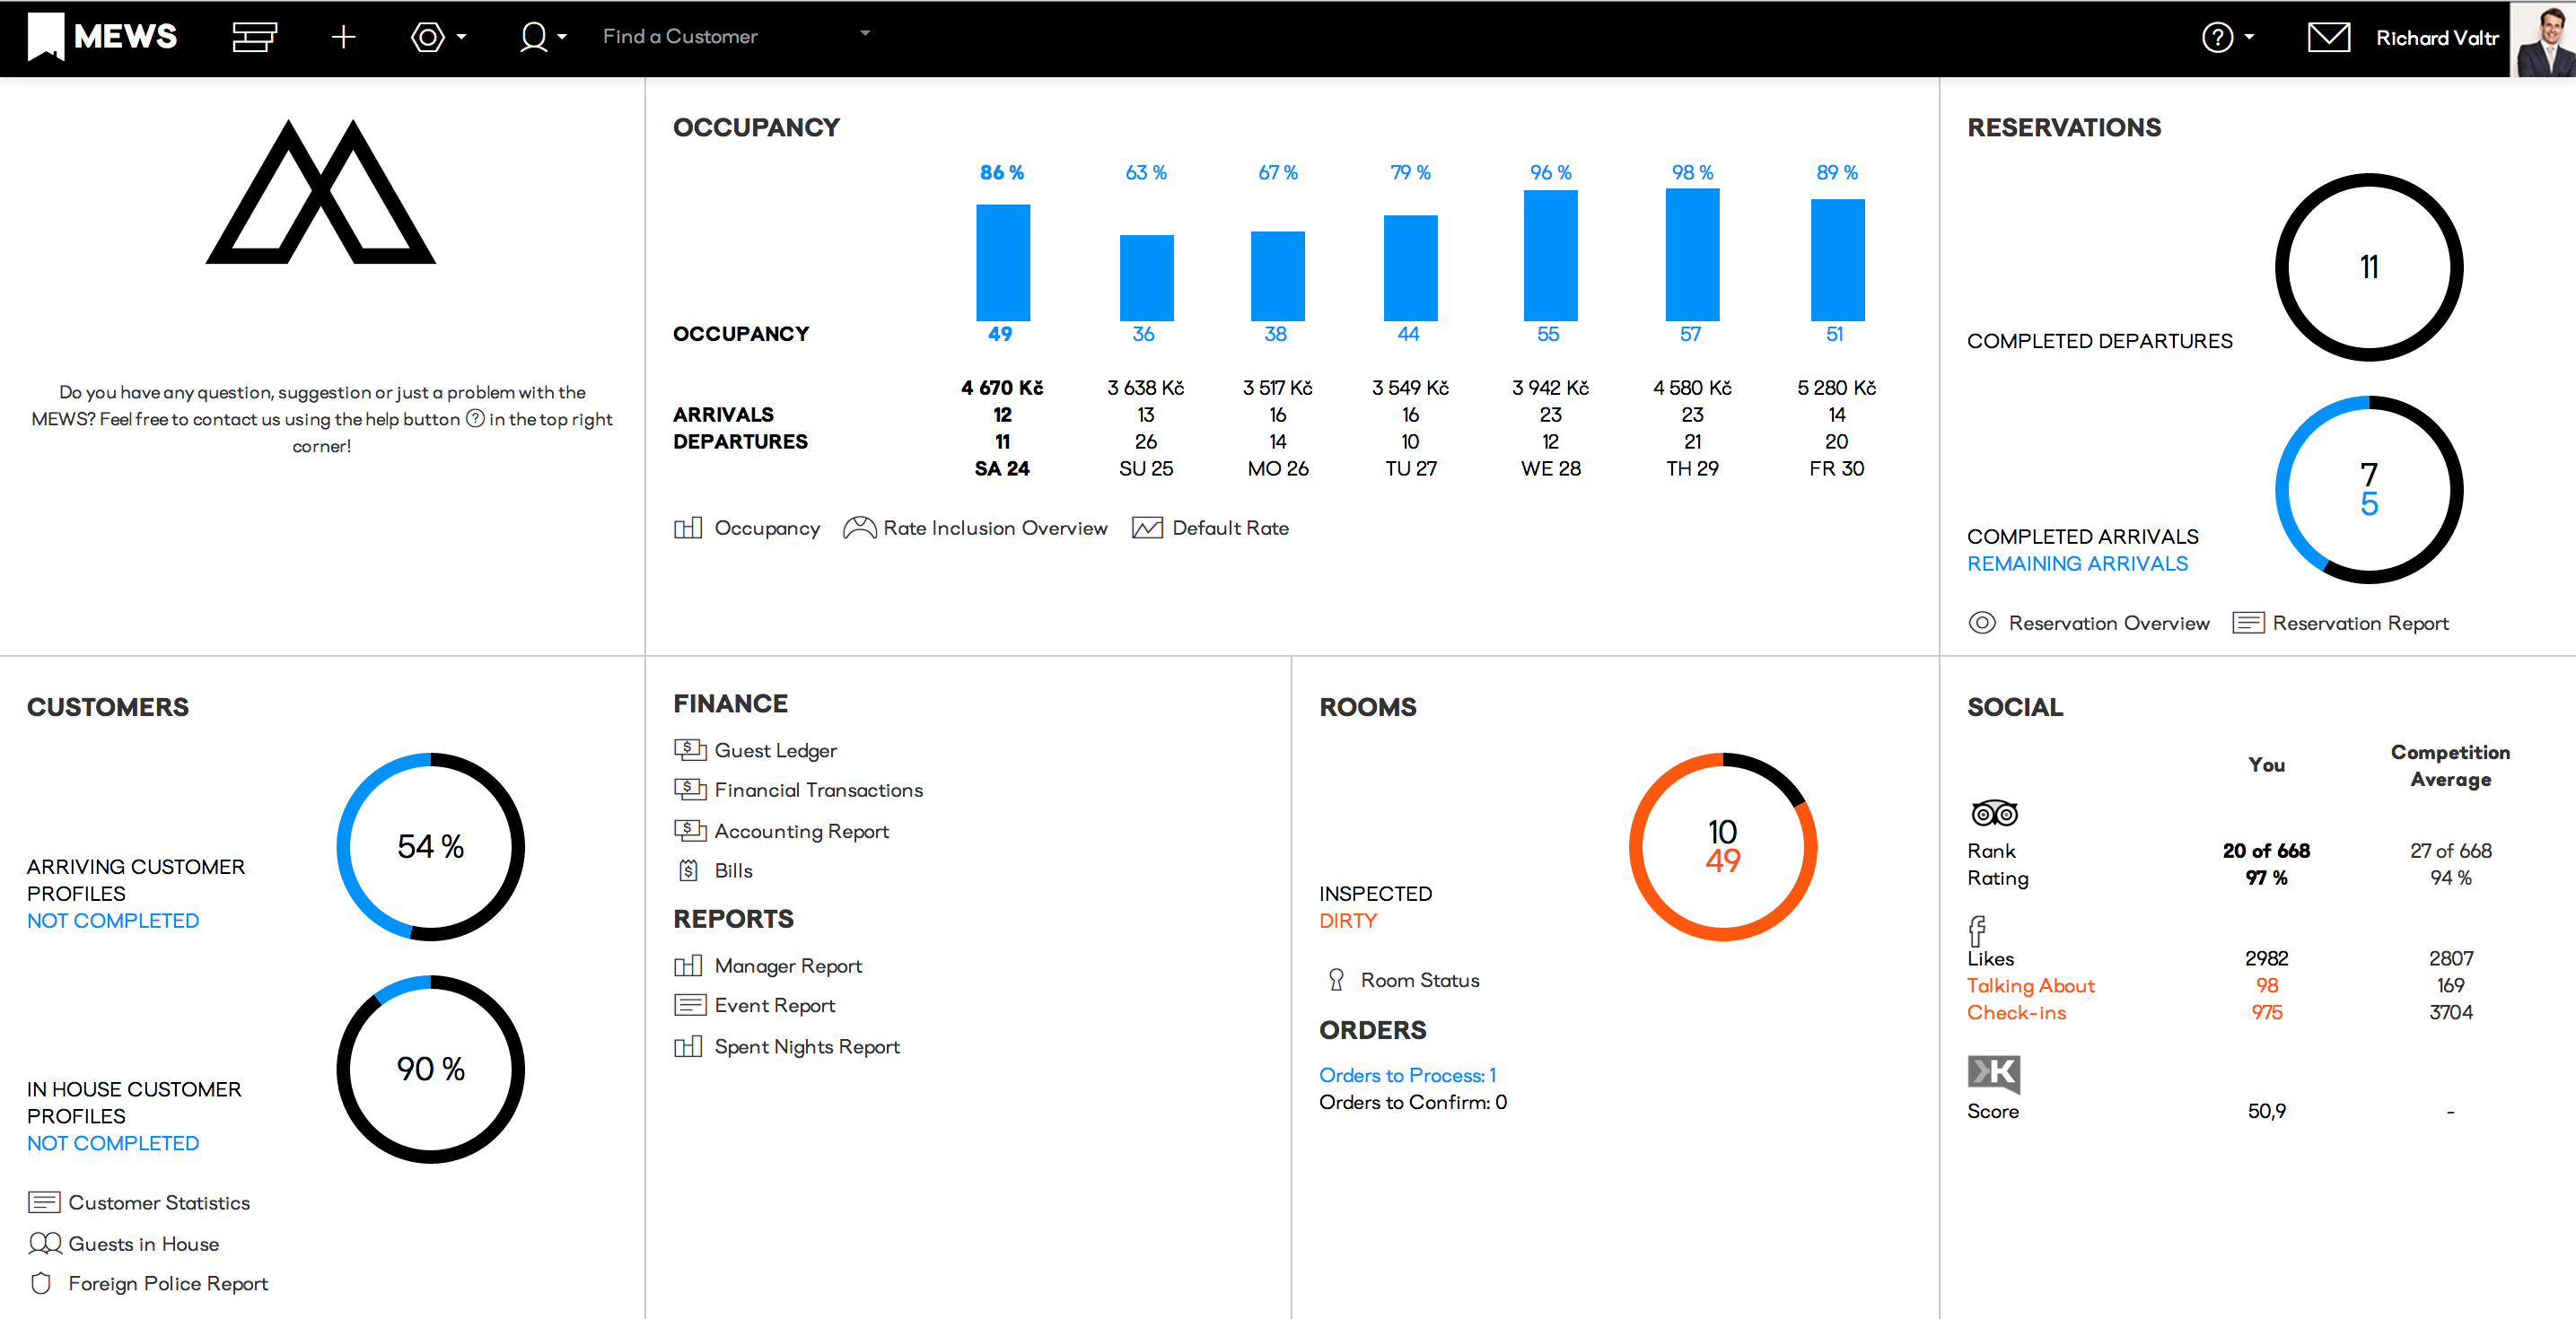This screenshot has width=2576, height=1319.
Task: Open Reservation Overview
Action: pyautogui.click(x=2108, y=622)
